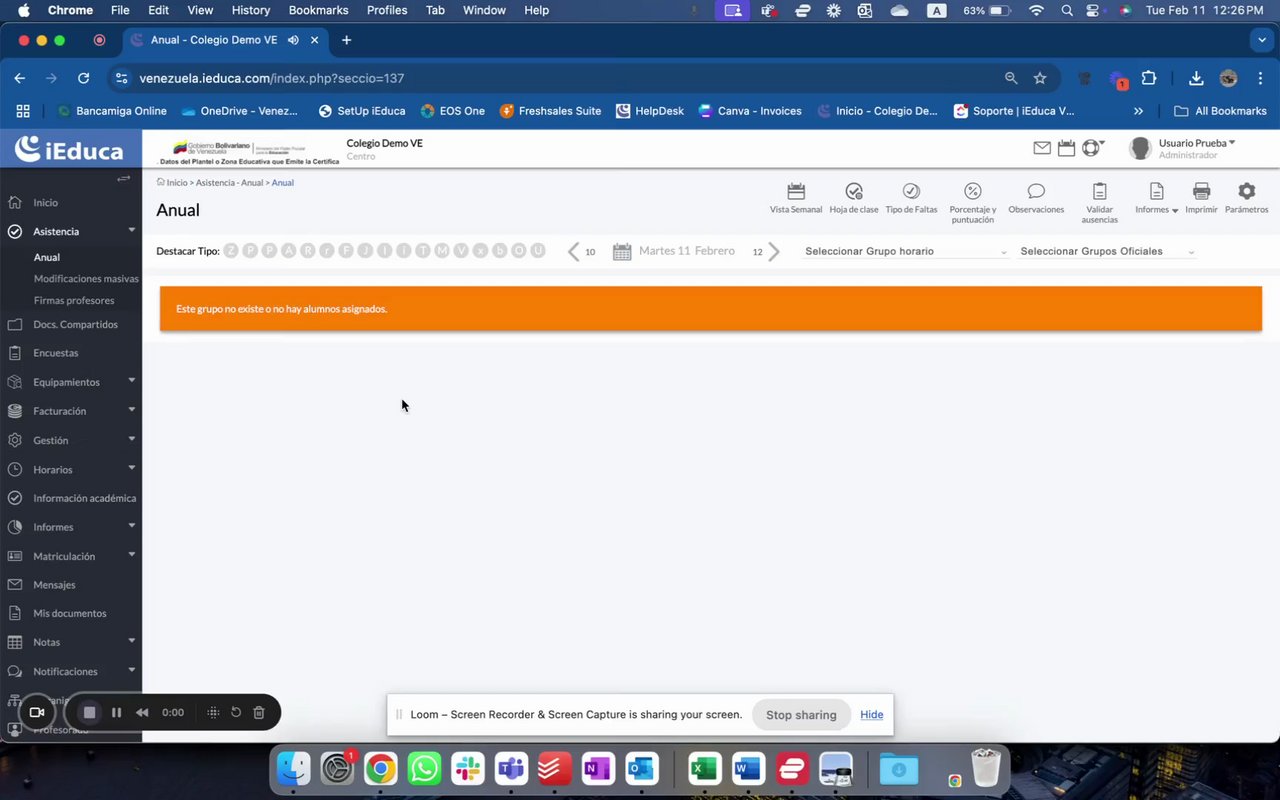
Task: Open the help lifebuoy icon in header
Action: click(x=1091, y=148)
